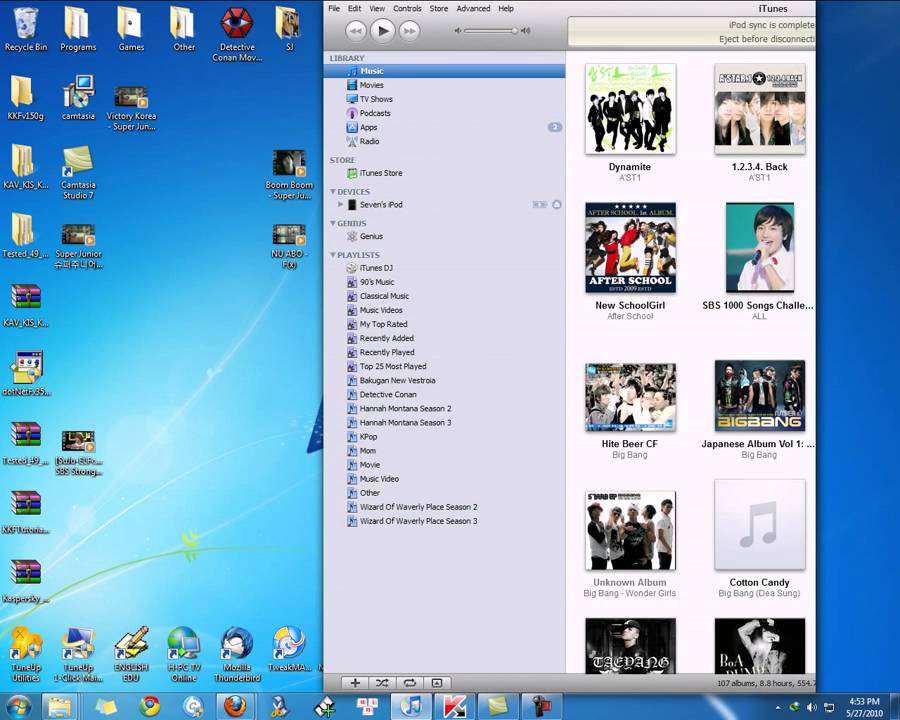Open the iTunes DJ playlist

point(444,268)
